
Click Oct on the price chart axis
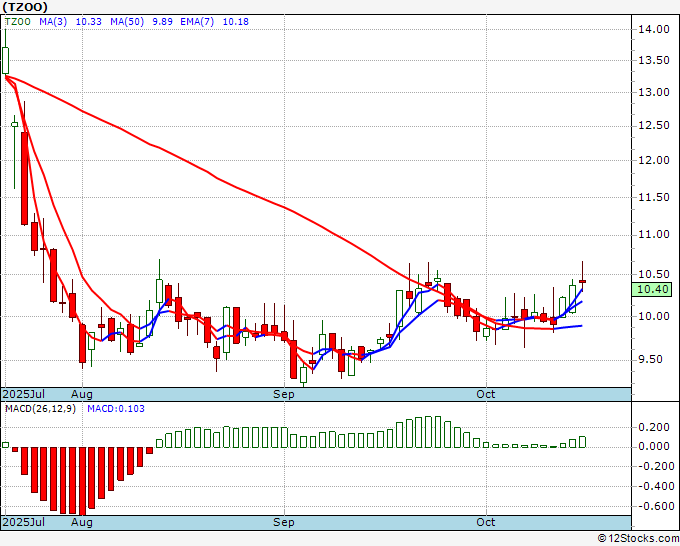(486, 394)
